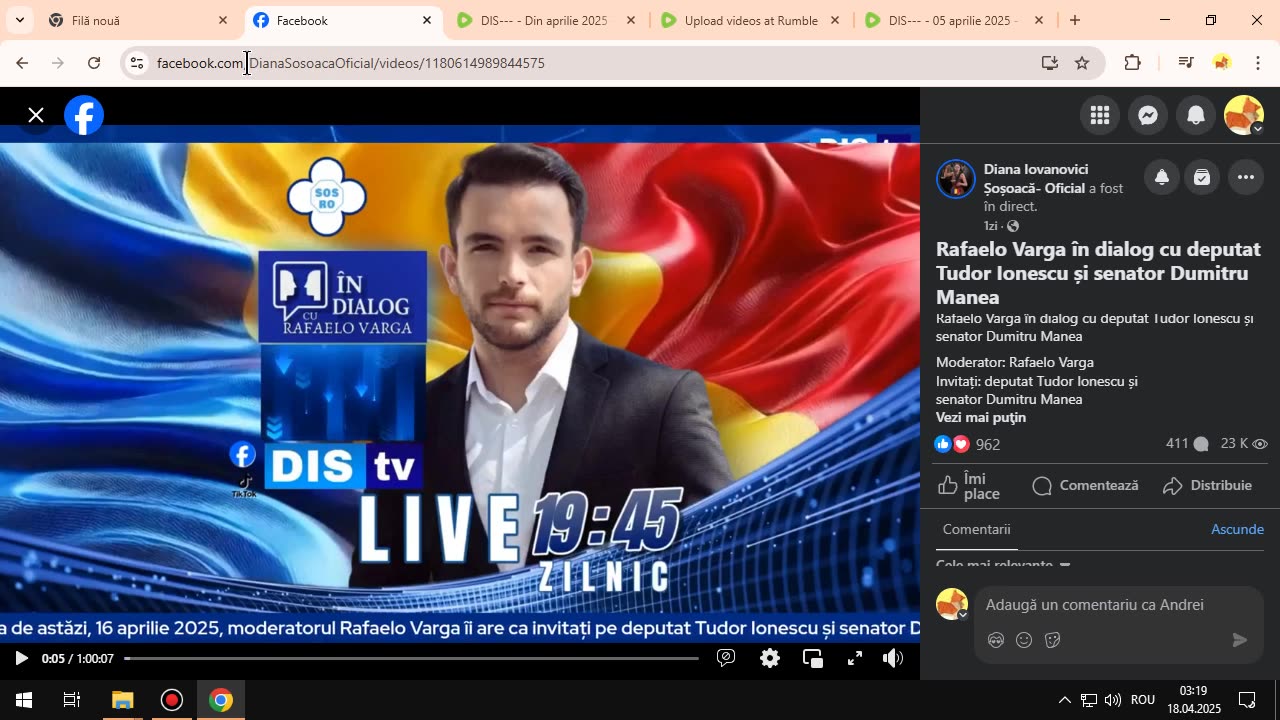The image size is (1280, 720).
Task: Open the screen recorder taskbar app
Action: point(172,700)
